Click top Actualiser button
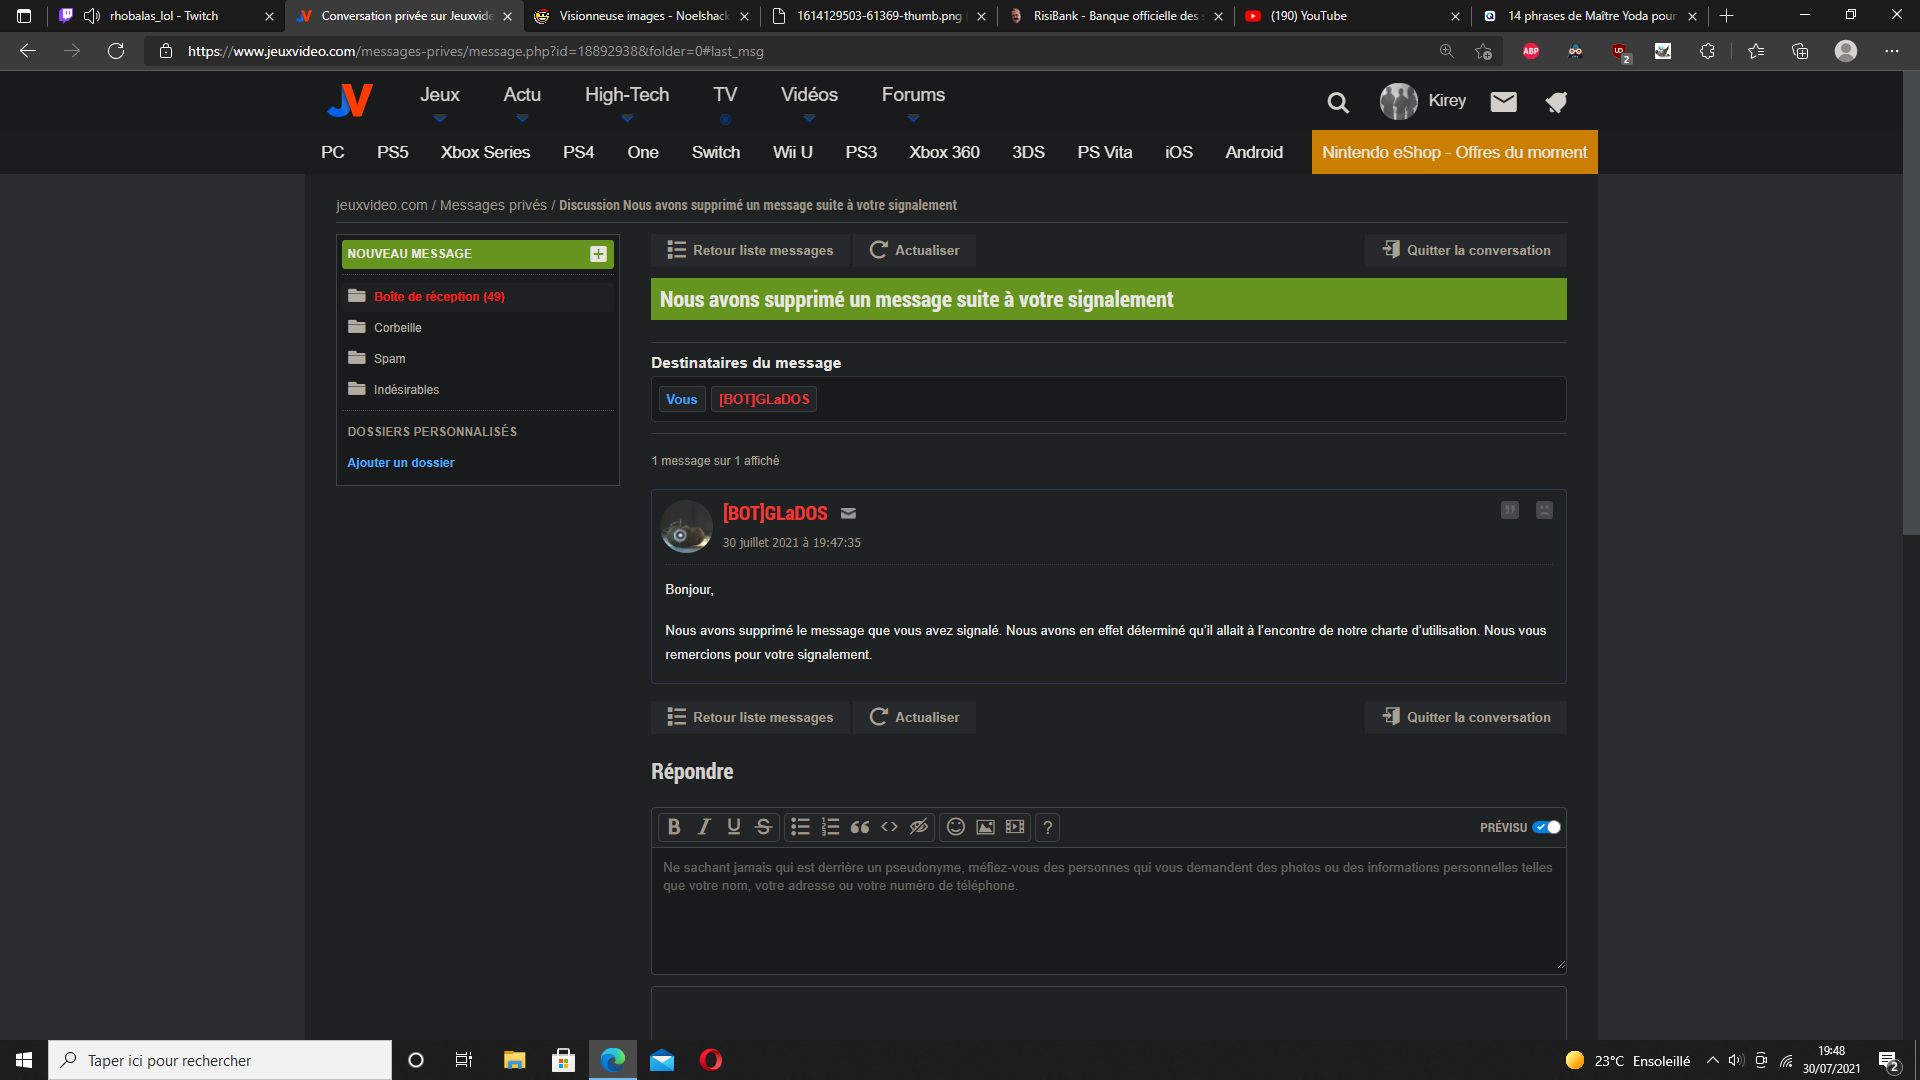 click(914, 250)
